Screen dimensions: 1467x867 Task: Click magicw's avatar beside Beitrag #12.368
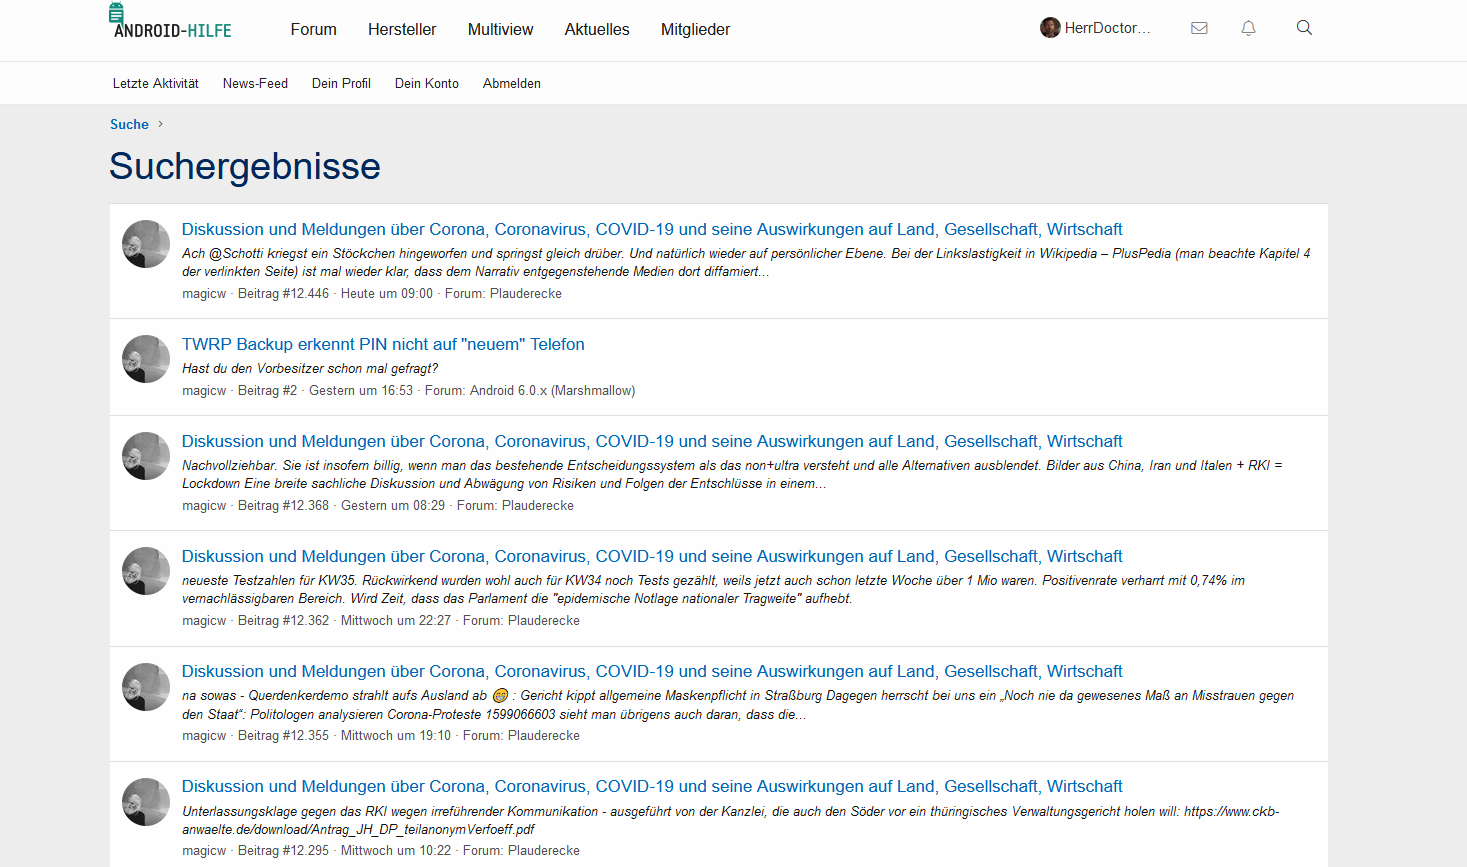[146, 456]
